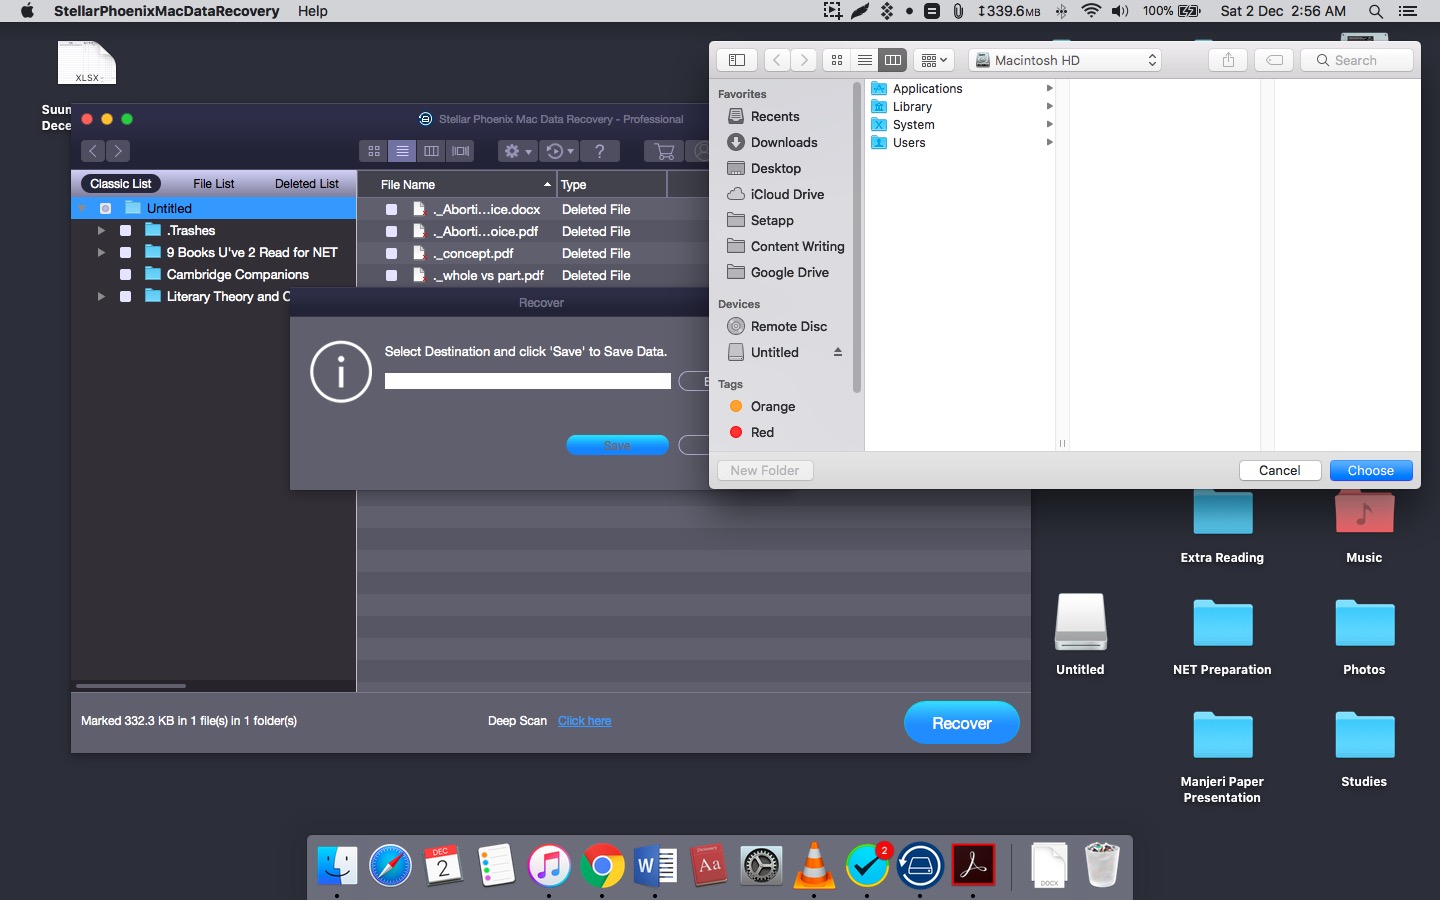Click Cancel in the file dialog
This screenshot has height=900, width=1440.
point(1280,470)
